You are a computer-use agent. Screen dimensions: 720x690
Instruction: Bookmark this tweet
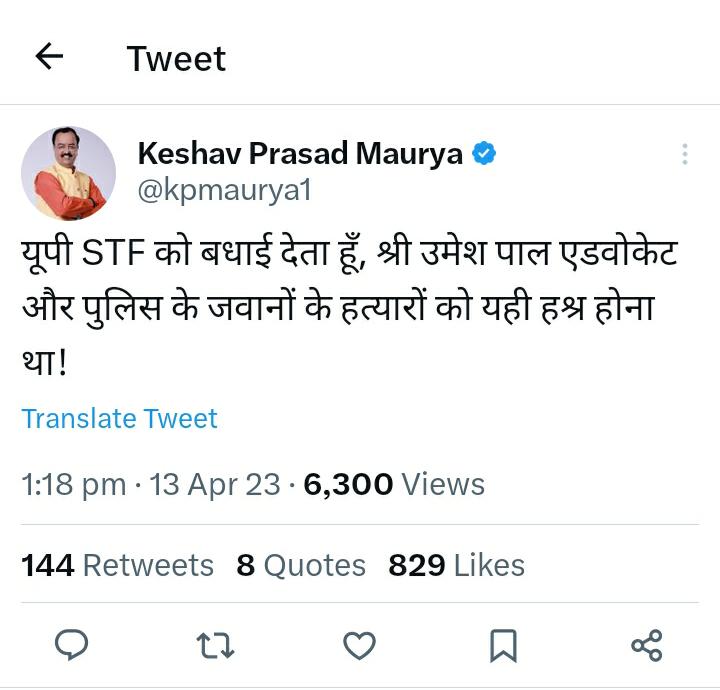pos(503,645)
